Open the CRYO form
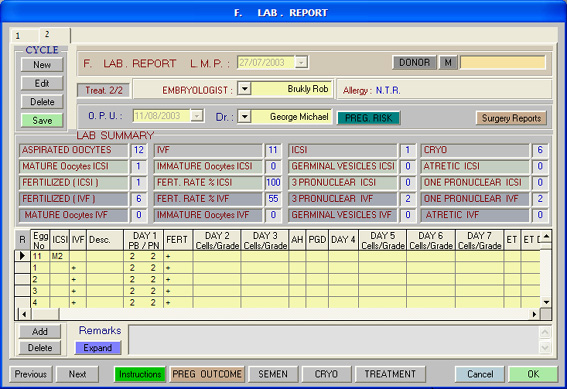This screenshot has width=567, height=389. click(326, 374)
